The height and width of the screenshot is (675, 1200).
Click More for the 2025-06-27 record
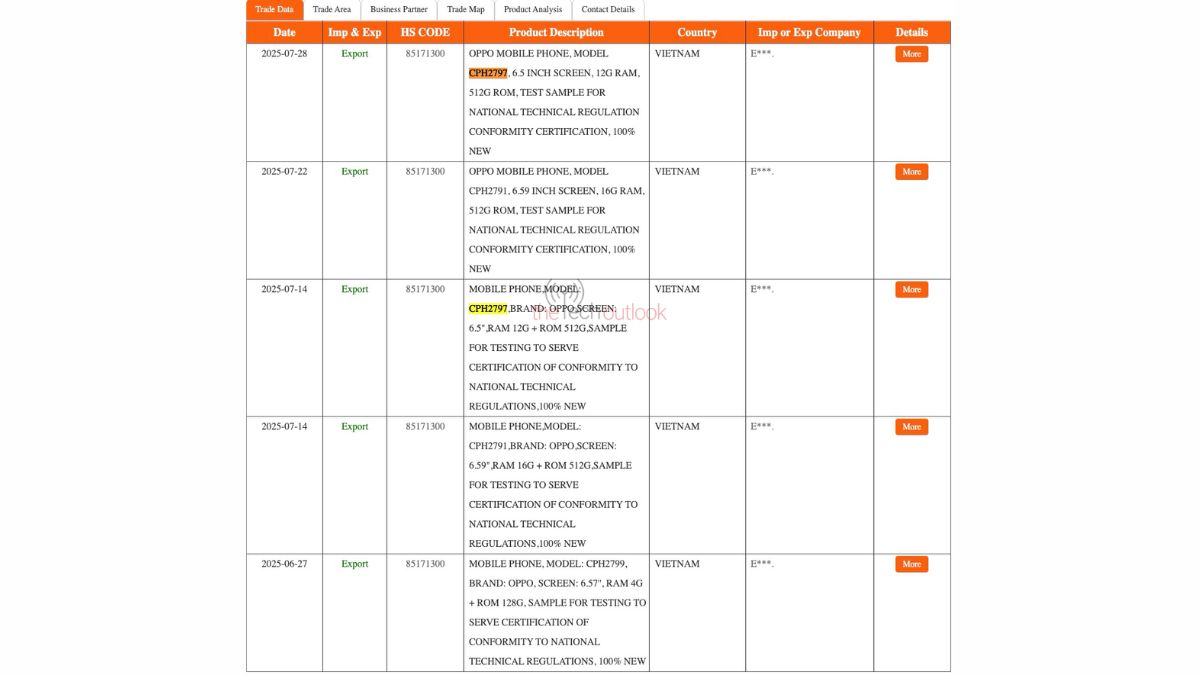[910, 564]
